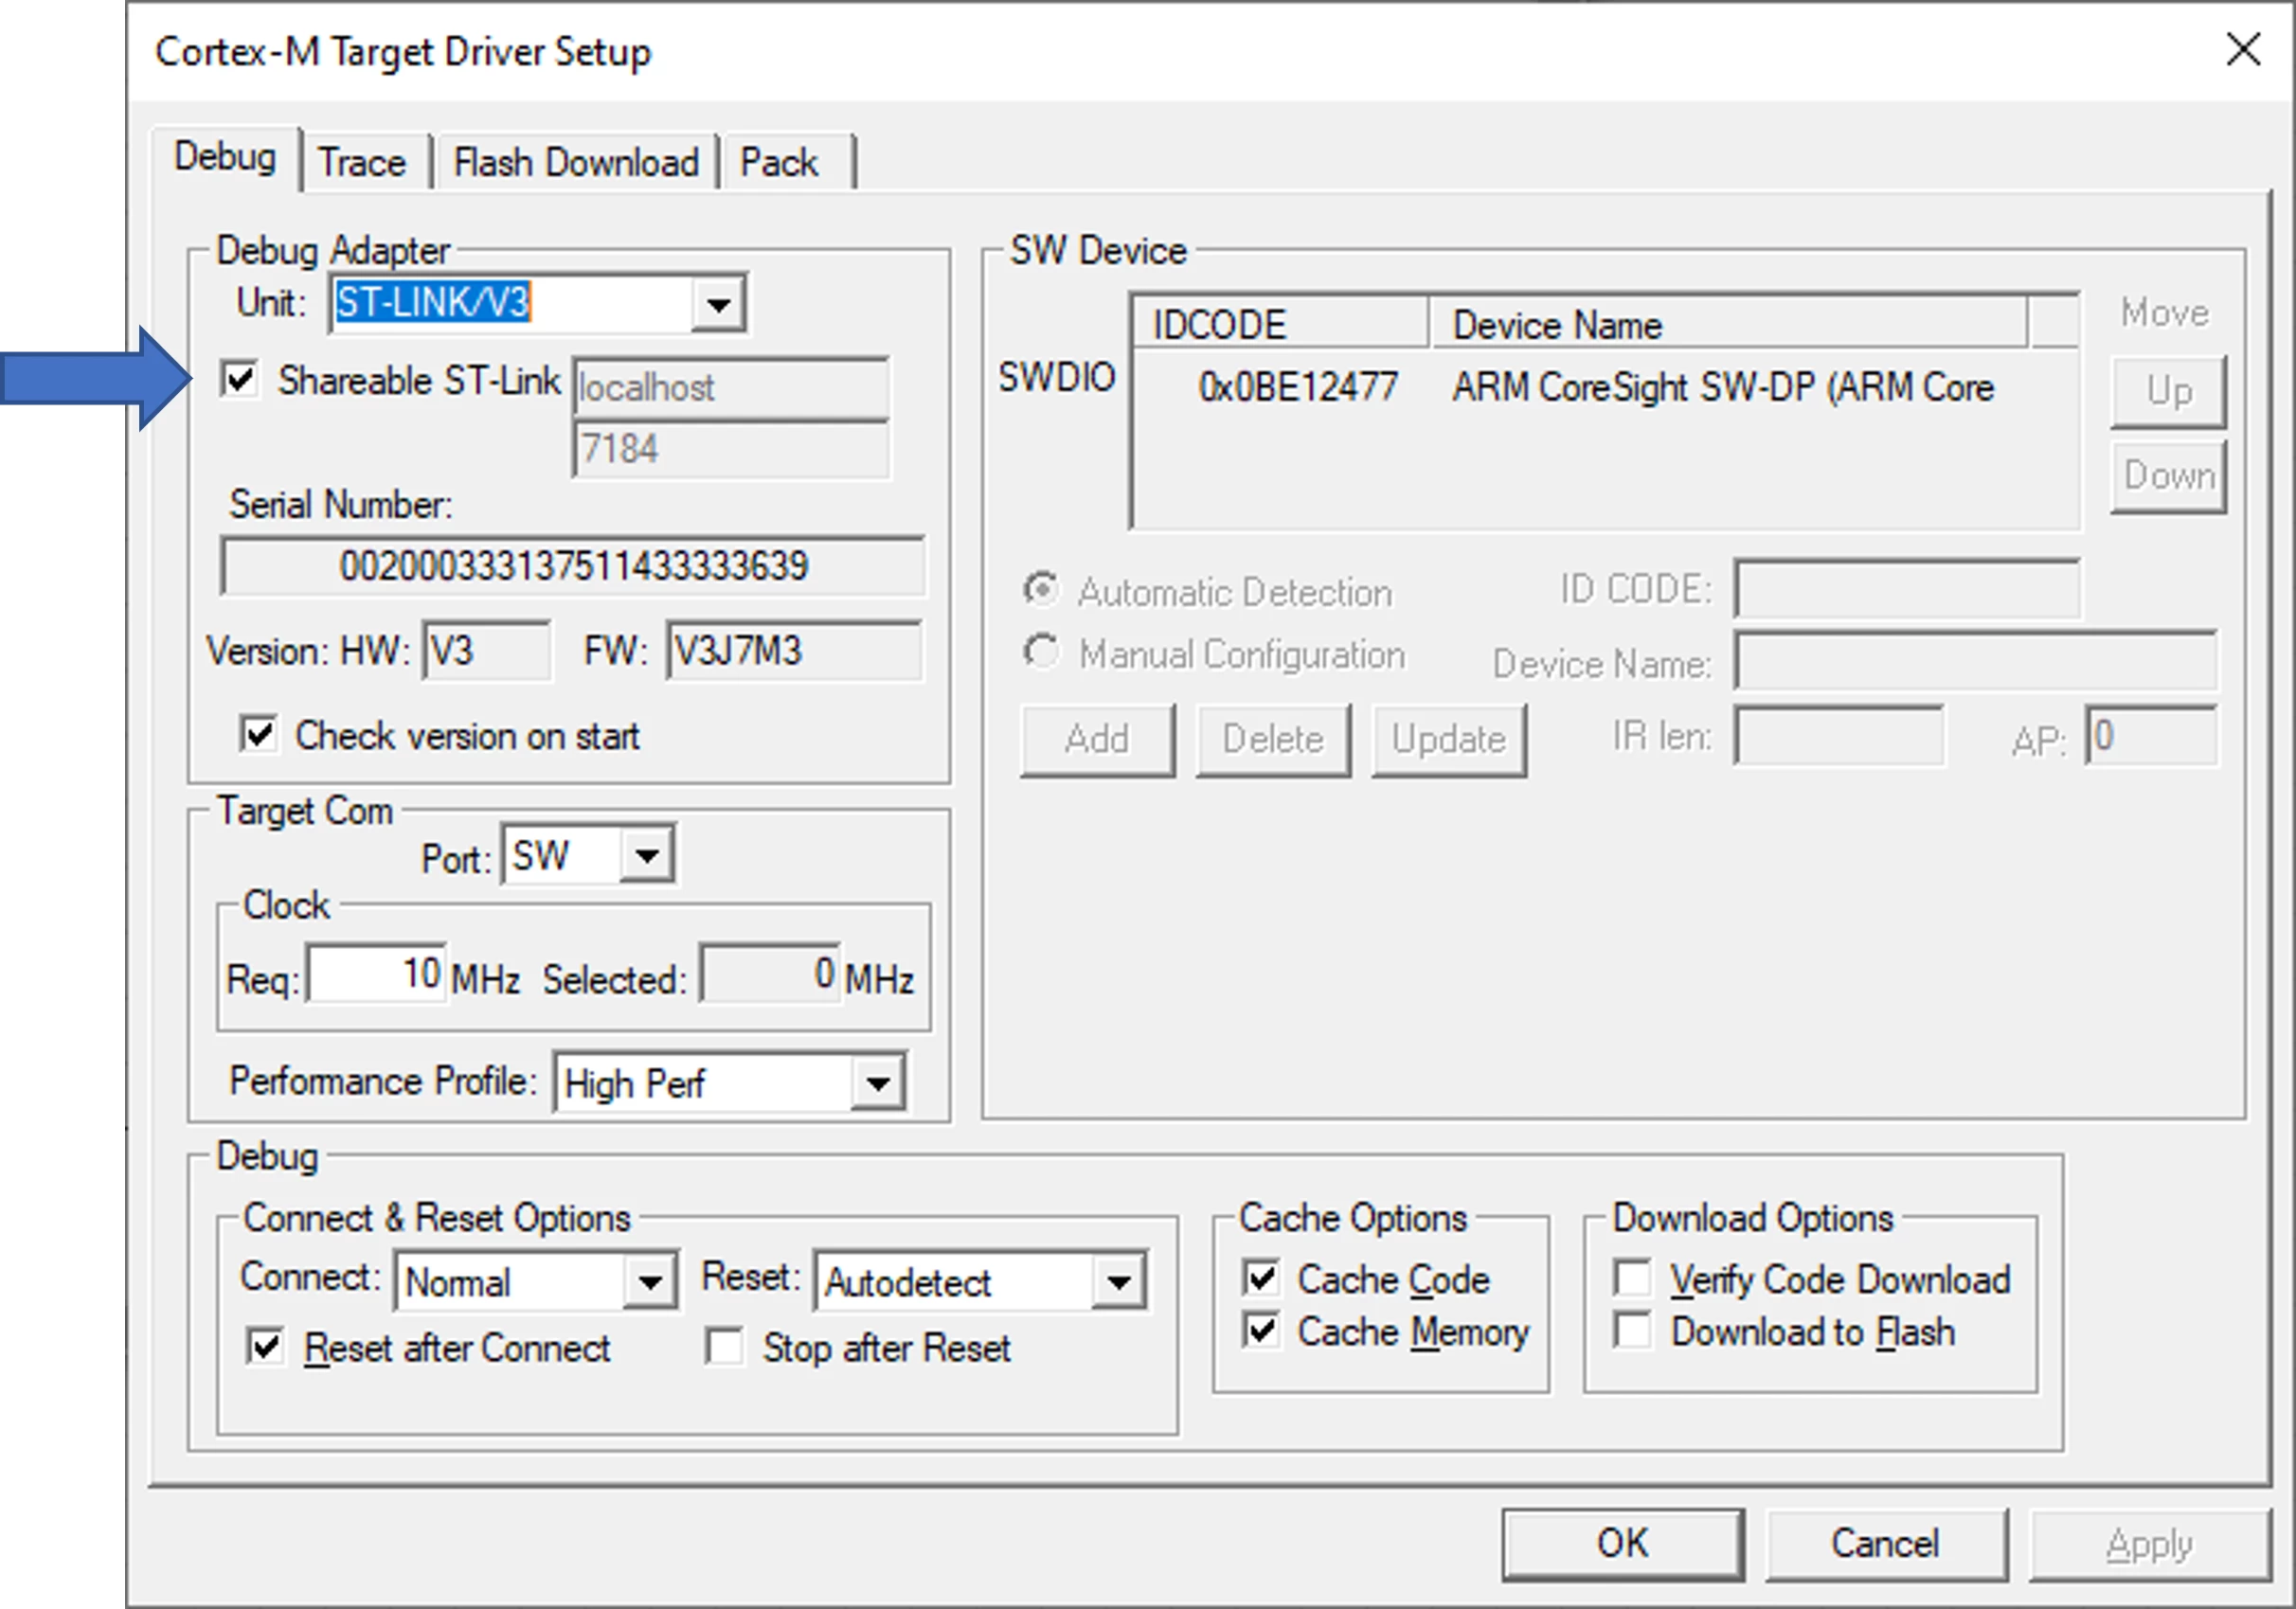Click the Apply button
This screenshot has height=1609, width=2296.
point(2149,1543)
